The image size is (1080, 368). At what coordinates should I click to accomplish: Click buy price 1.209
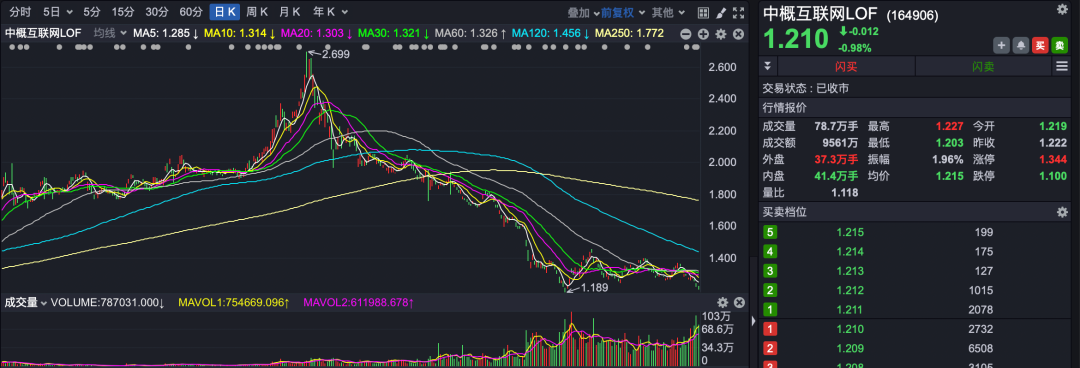[850, 348]
